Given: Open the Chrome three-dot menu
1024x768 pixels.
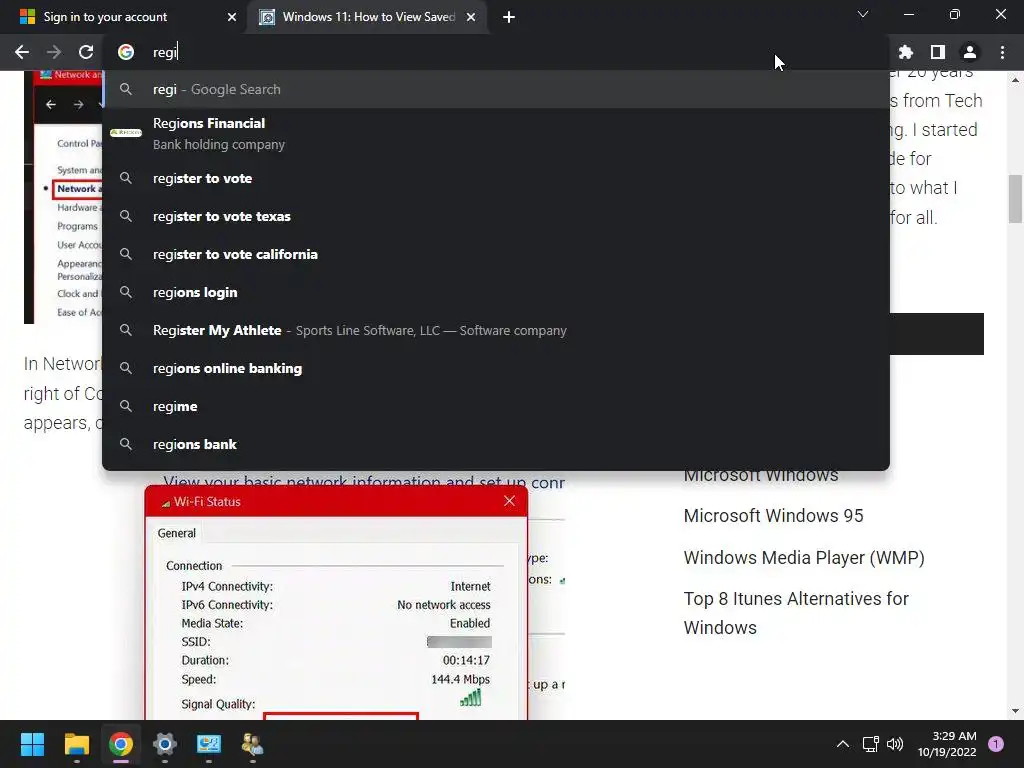Looking at the screenshot, I should [x=1002, y=52].
